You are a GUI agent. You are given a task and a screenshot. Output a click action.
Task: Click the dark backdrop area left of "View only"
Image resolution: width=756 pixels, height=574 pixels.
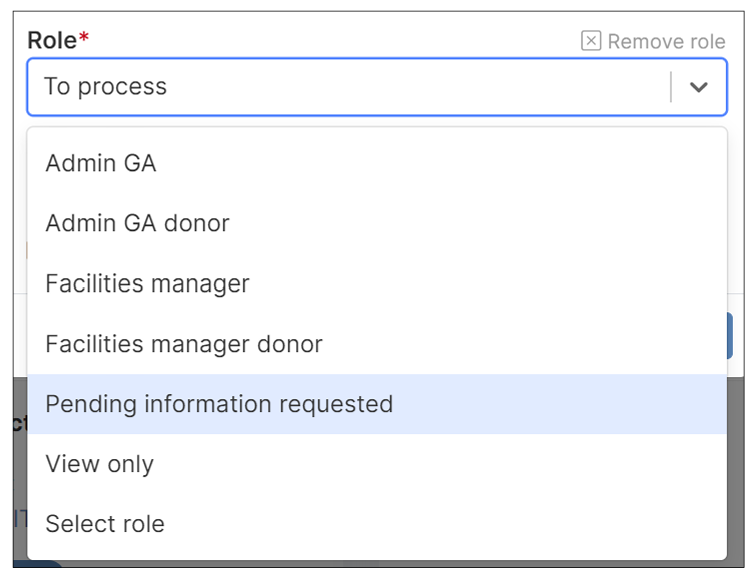click(19, 464)
